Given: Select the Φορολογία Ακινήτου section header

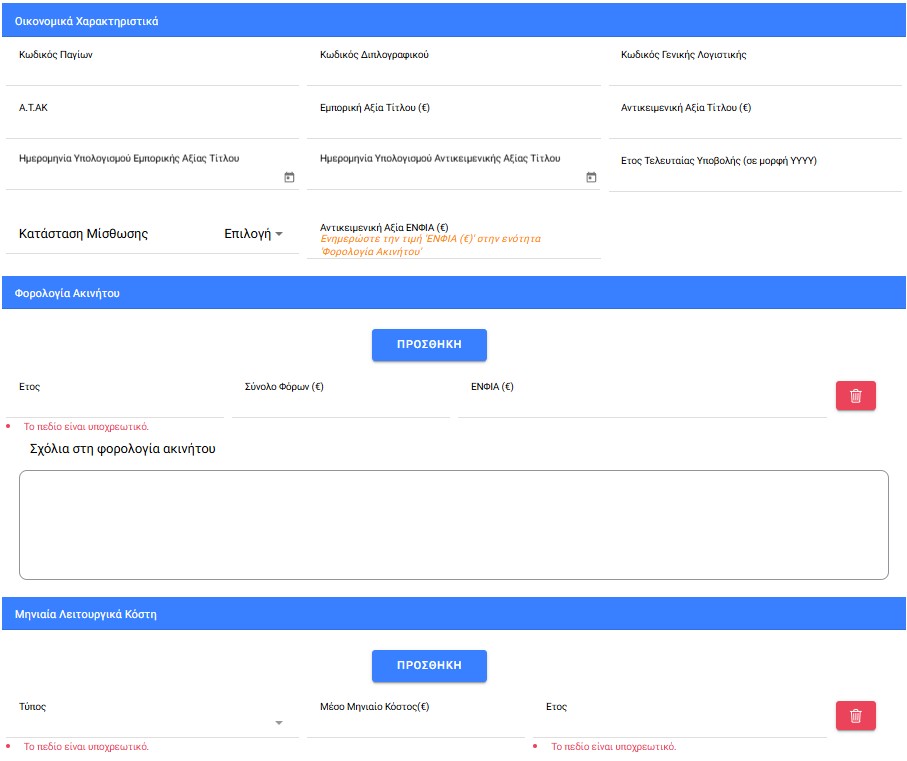Looking at the screenshot, I should pos(453,293).
